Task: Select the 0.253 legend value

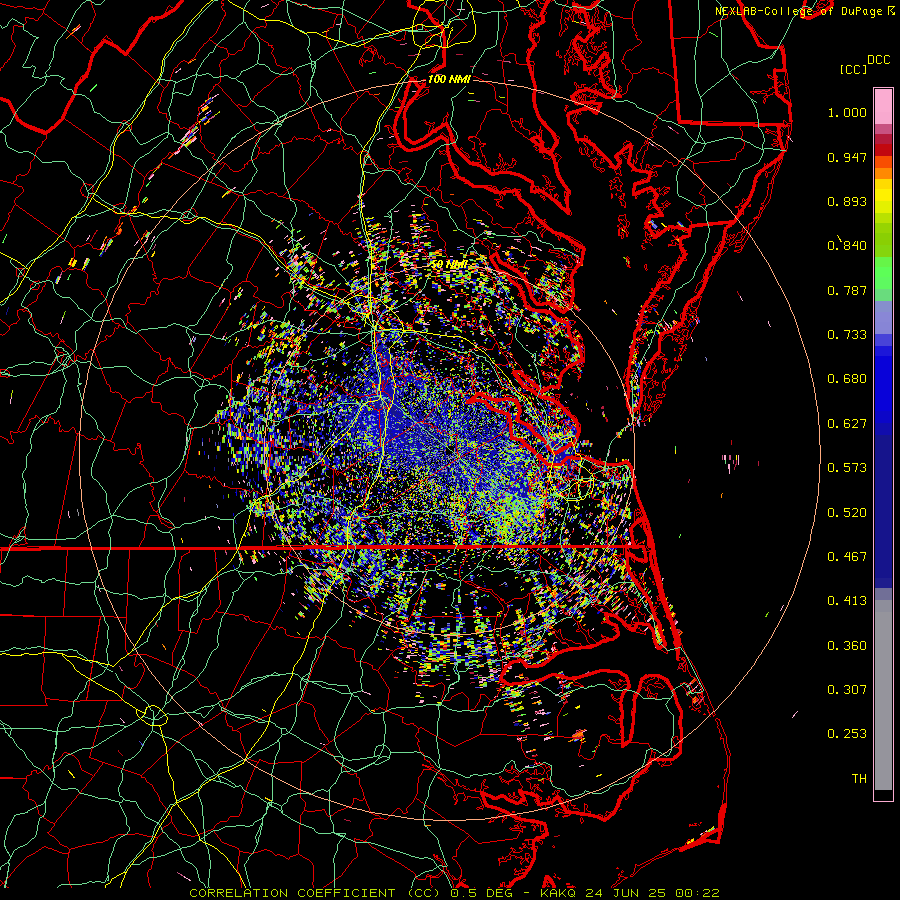Action: click(x=847, y=734)
